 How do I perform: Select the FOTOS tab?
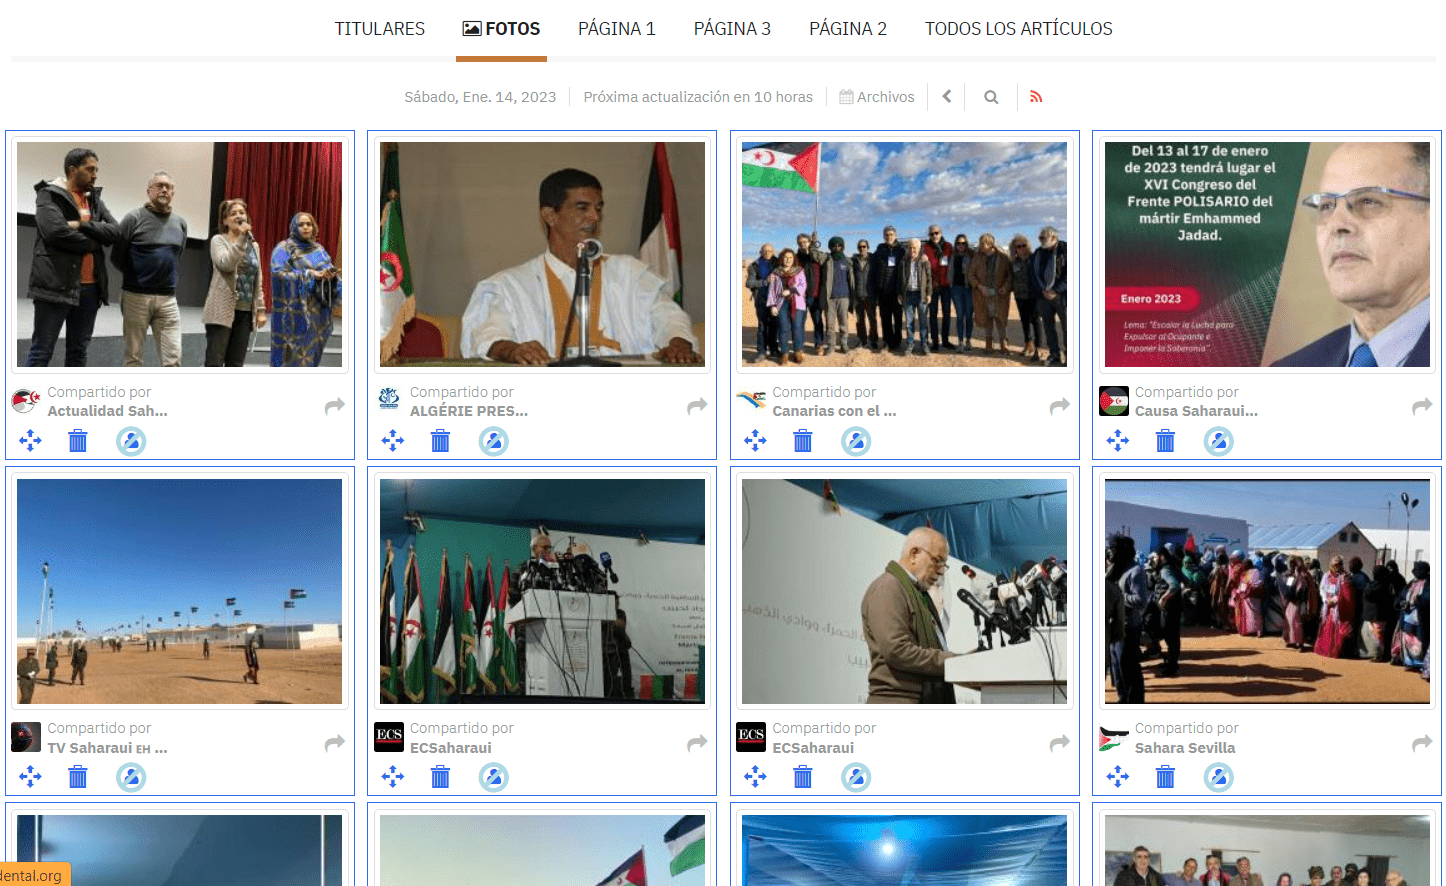(501, 29)
